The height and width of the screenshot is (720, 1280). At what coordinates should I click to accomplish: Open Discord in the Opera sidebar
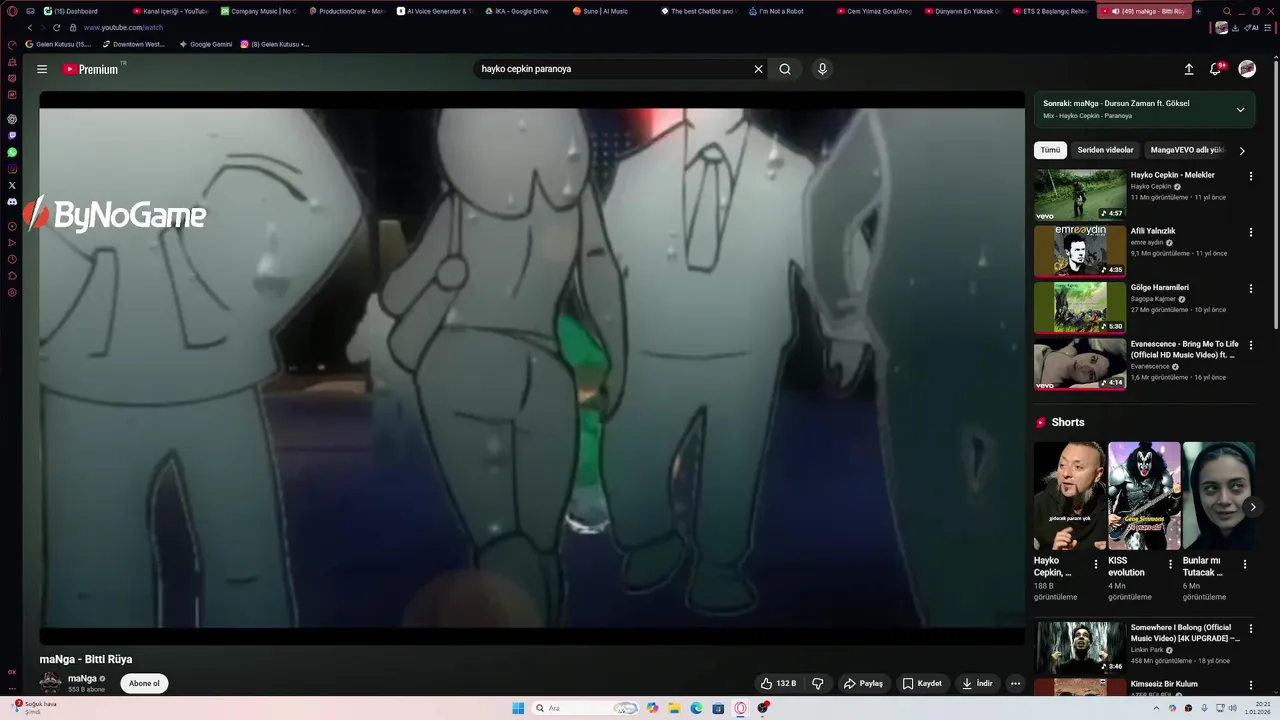click(12, 201)
